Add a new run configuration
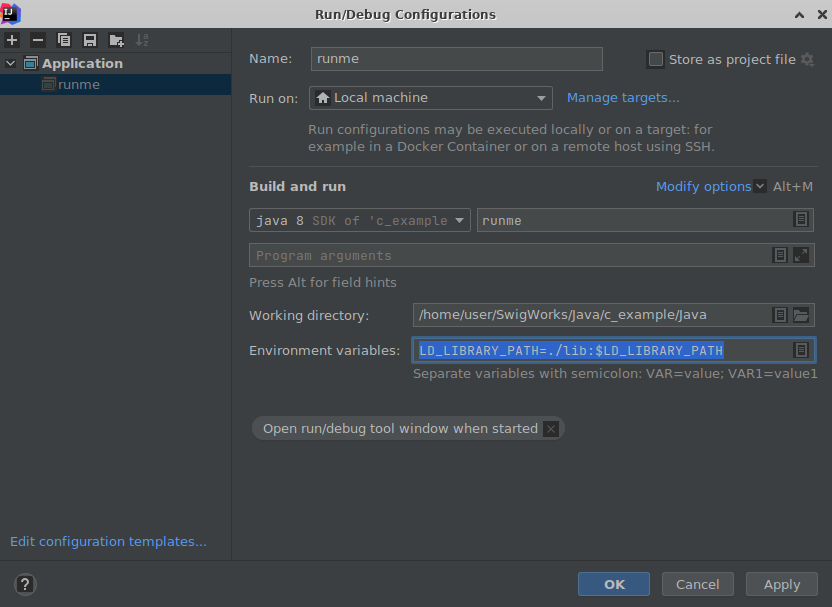 12,40
